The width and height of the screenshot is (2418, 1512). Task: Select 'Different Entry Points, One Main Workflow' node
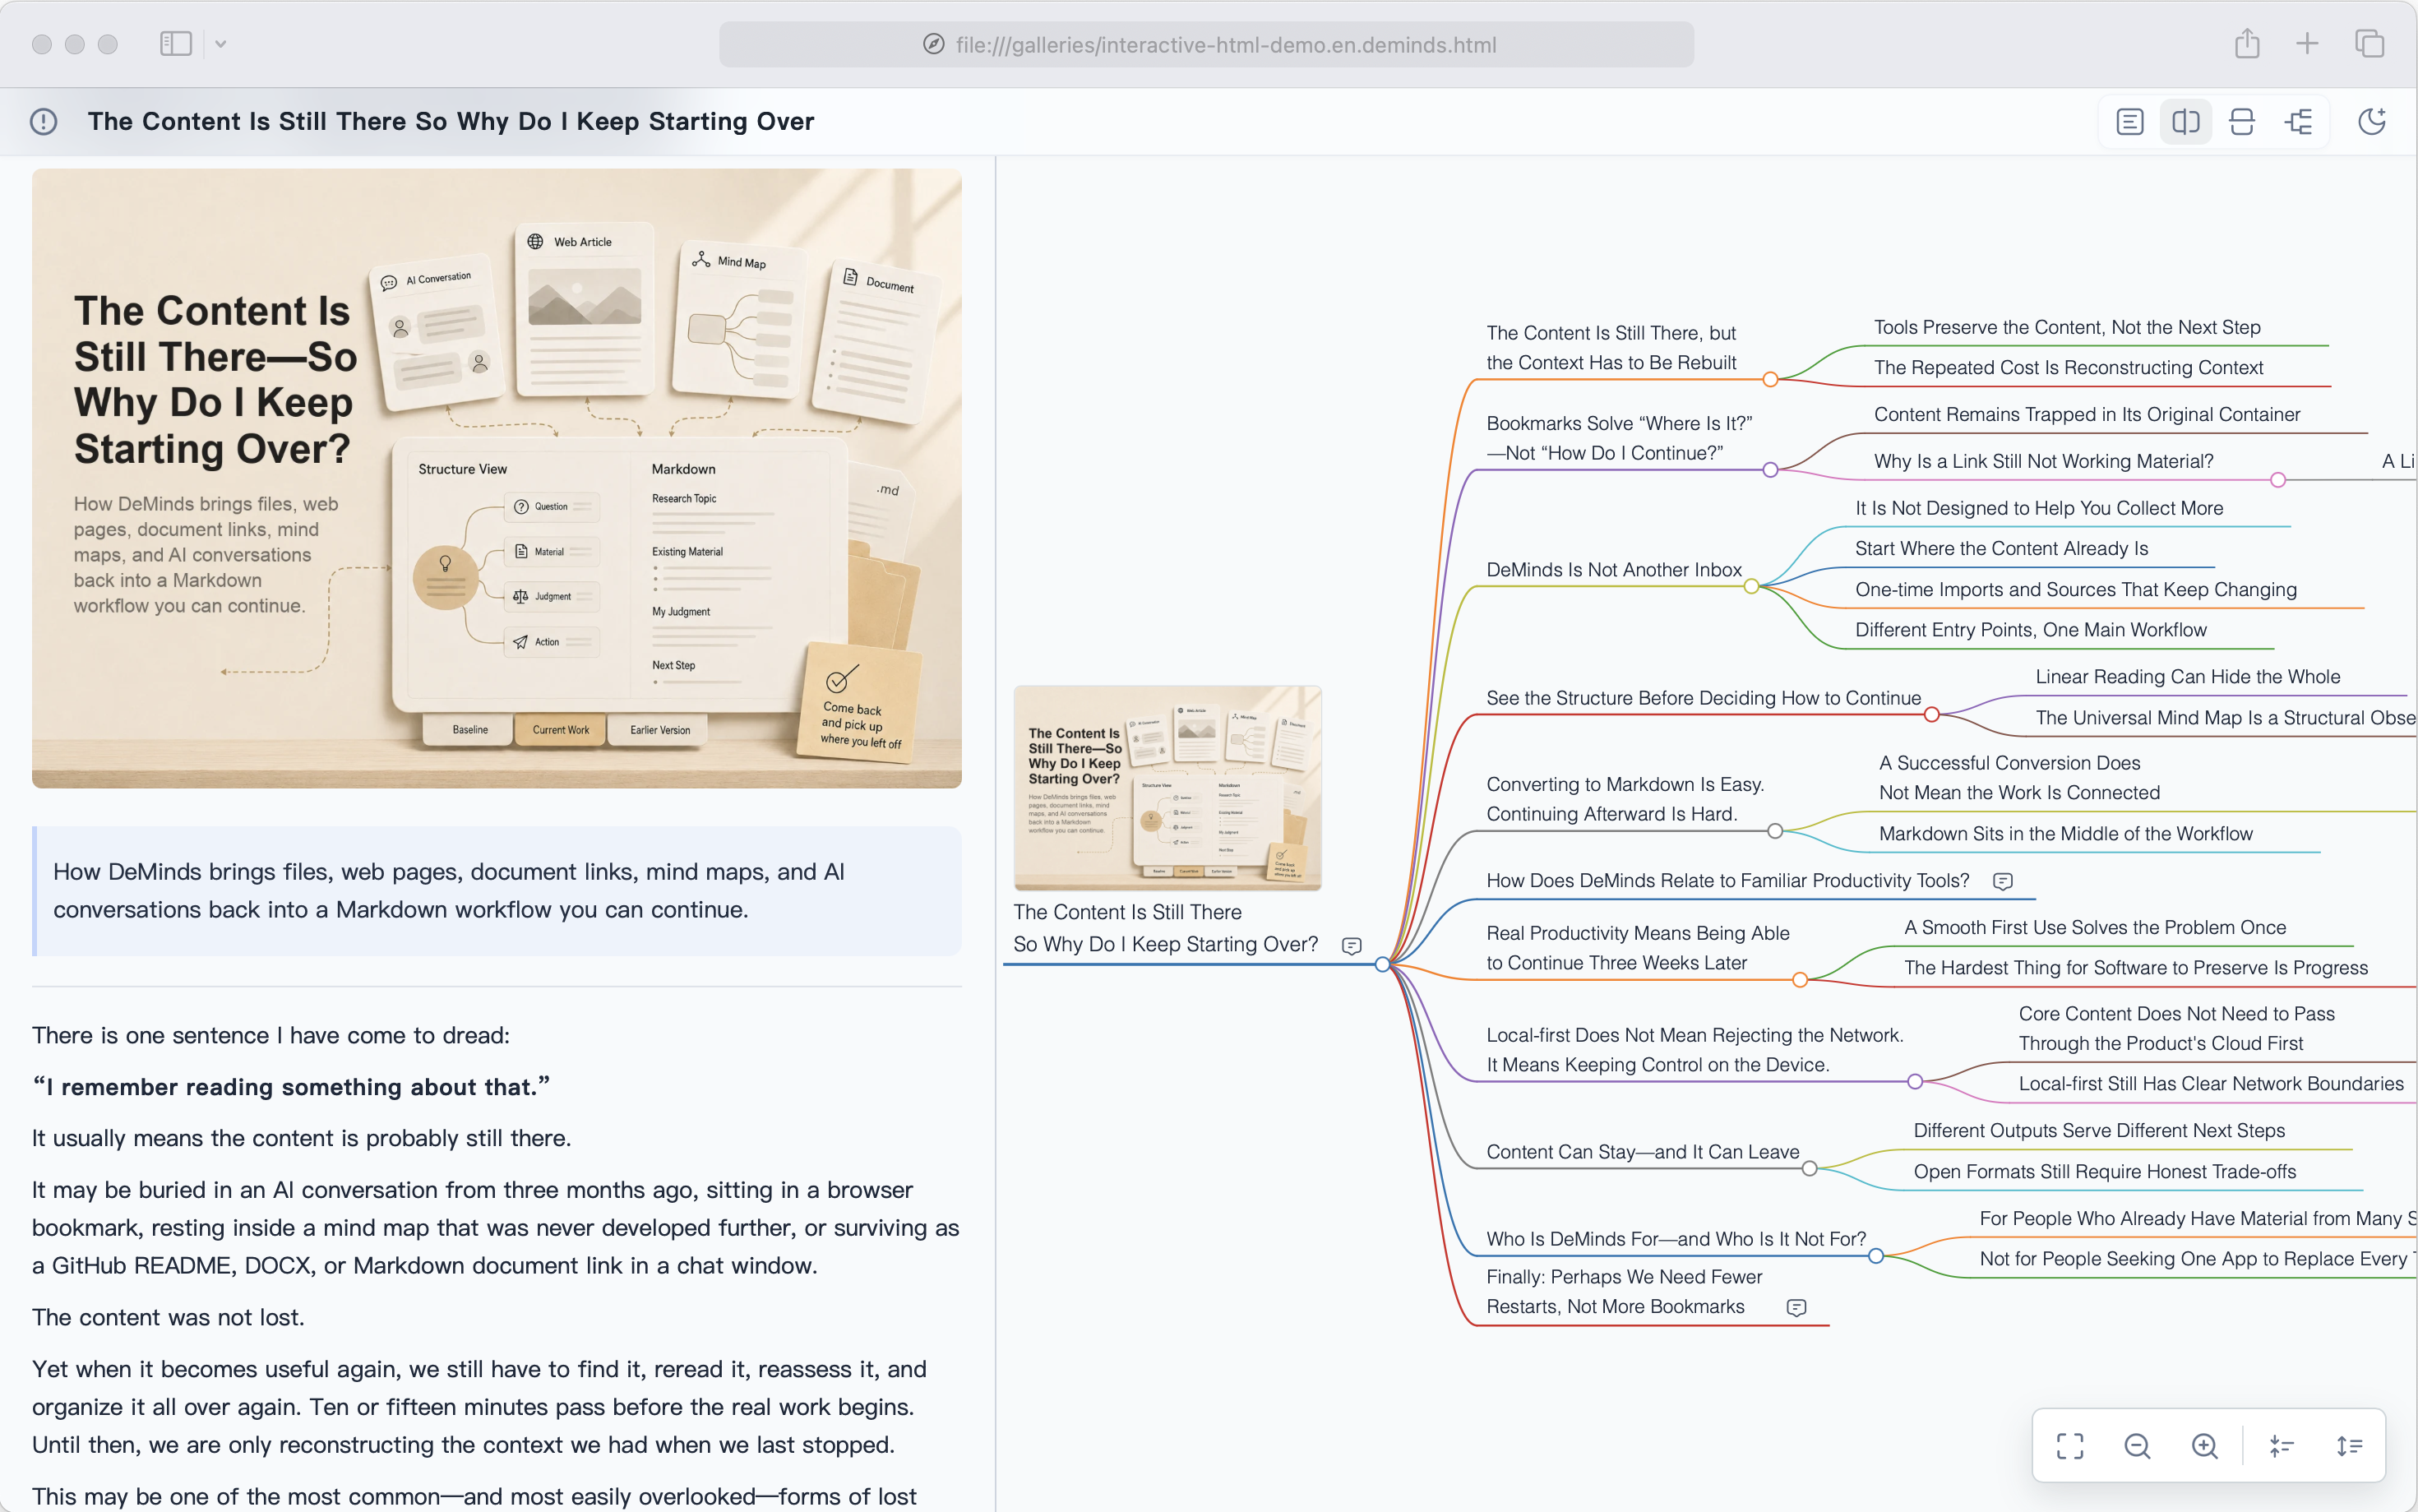coord(2030,629)
